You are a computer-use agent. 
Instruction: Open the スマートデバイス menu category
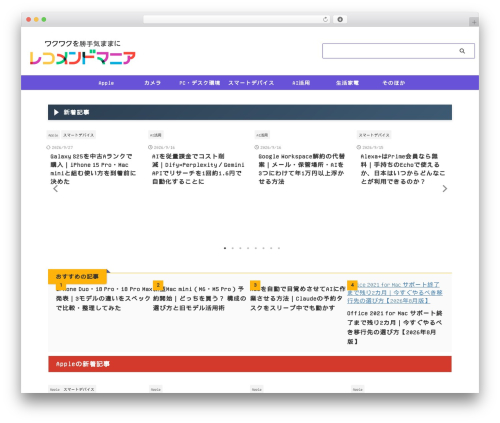click(x=251, y=83)
